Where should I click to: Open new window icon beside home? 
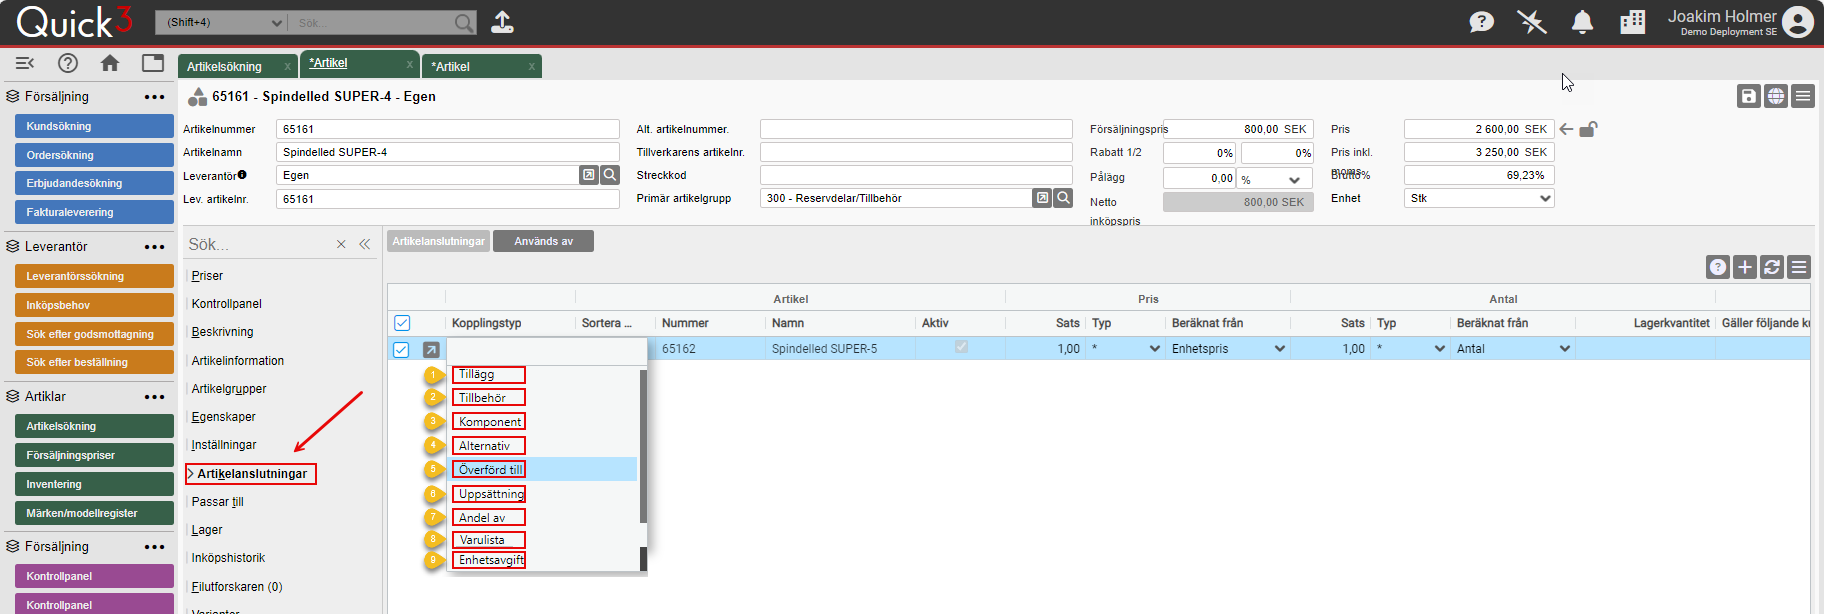point(153,63)
